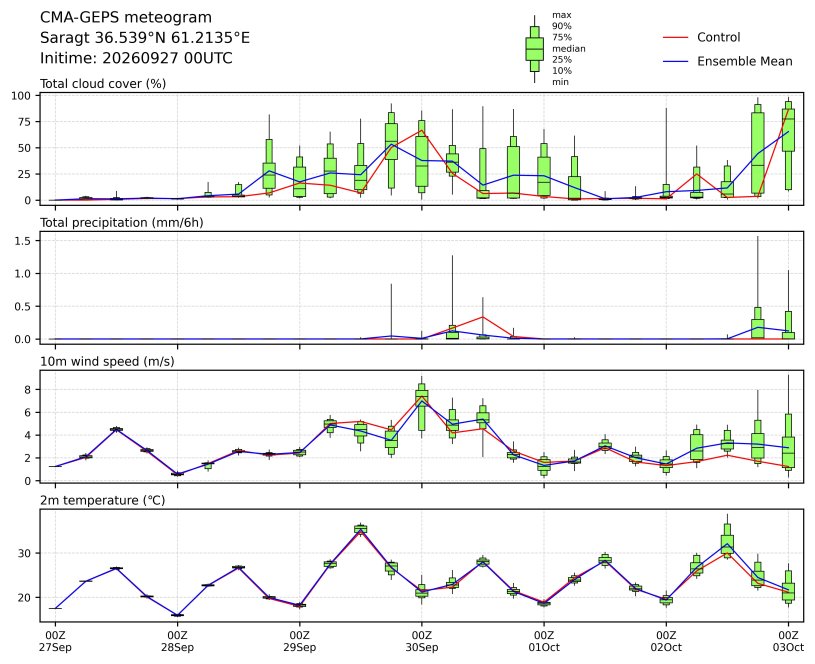Click the blue Ensemble Mean legend line
This screenshot has width=815, height=664.
[x=675, y=61]
